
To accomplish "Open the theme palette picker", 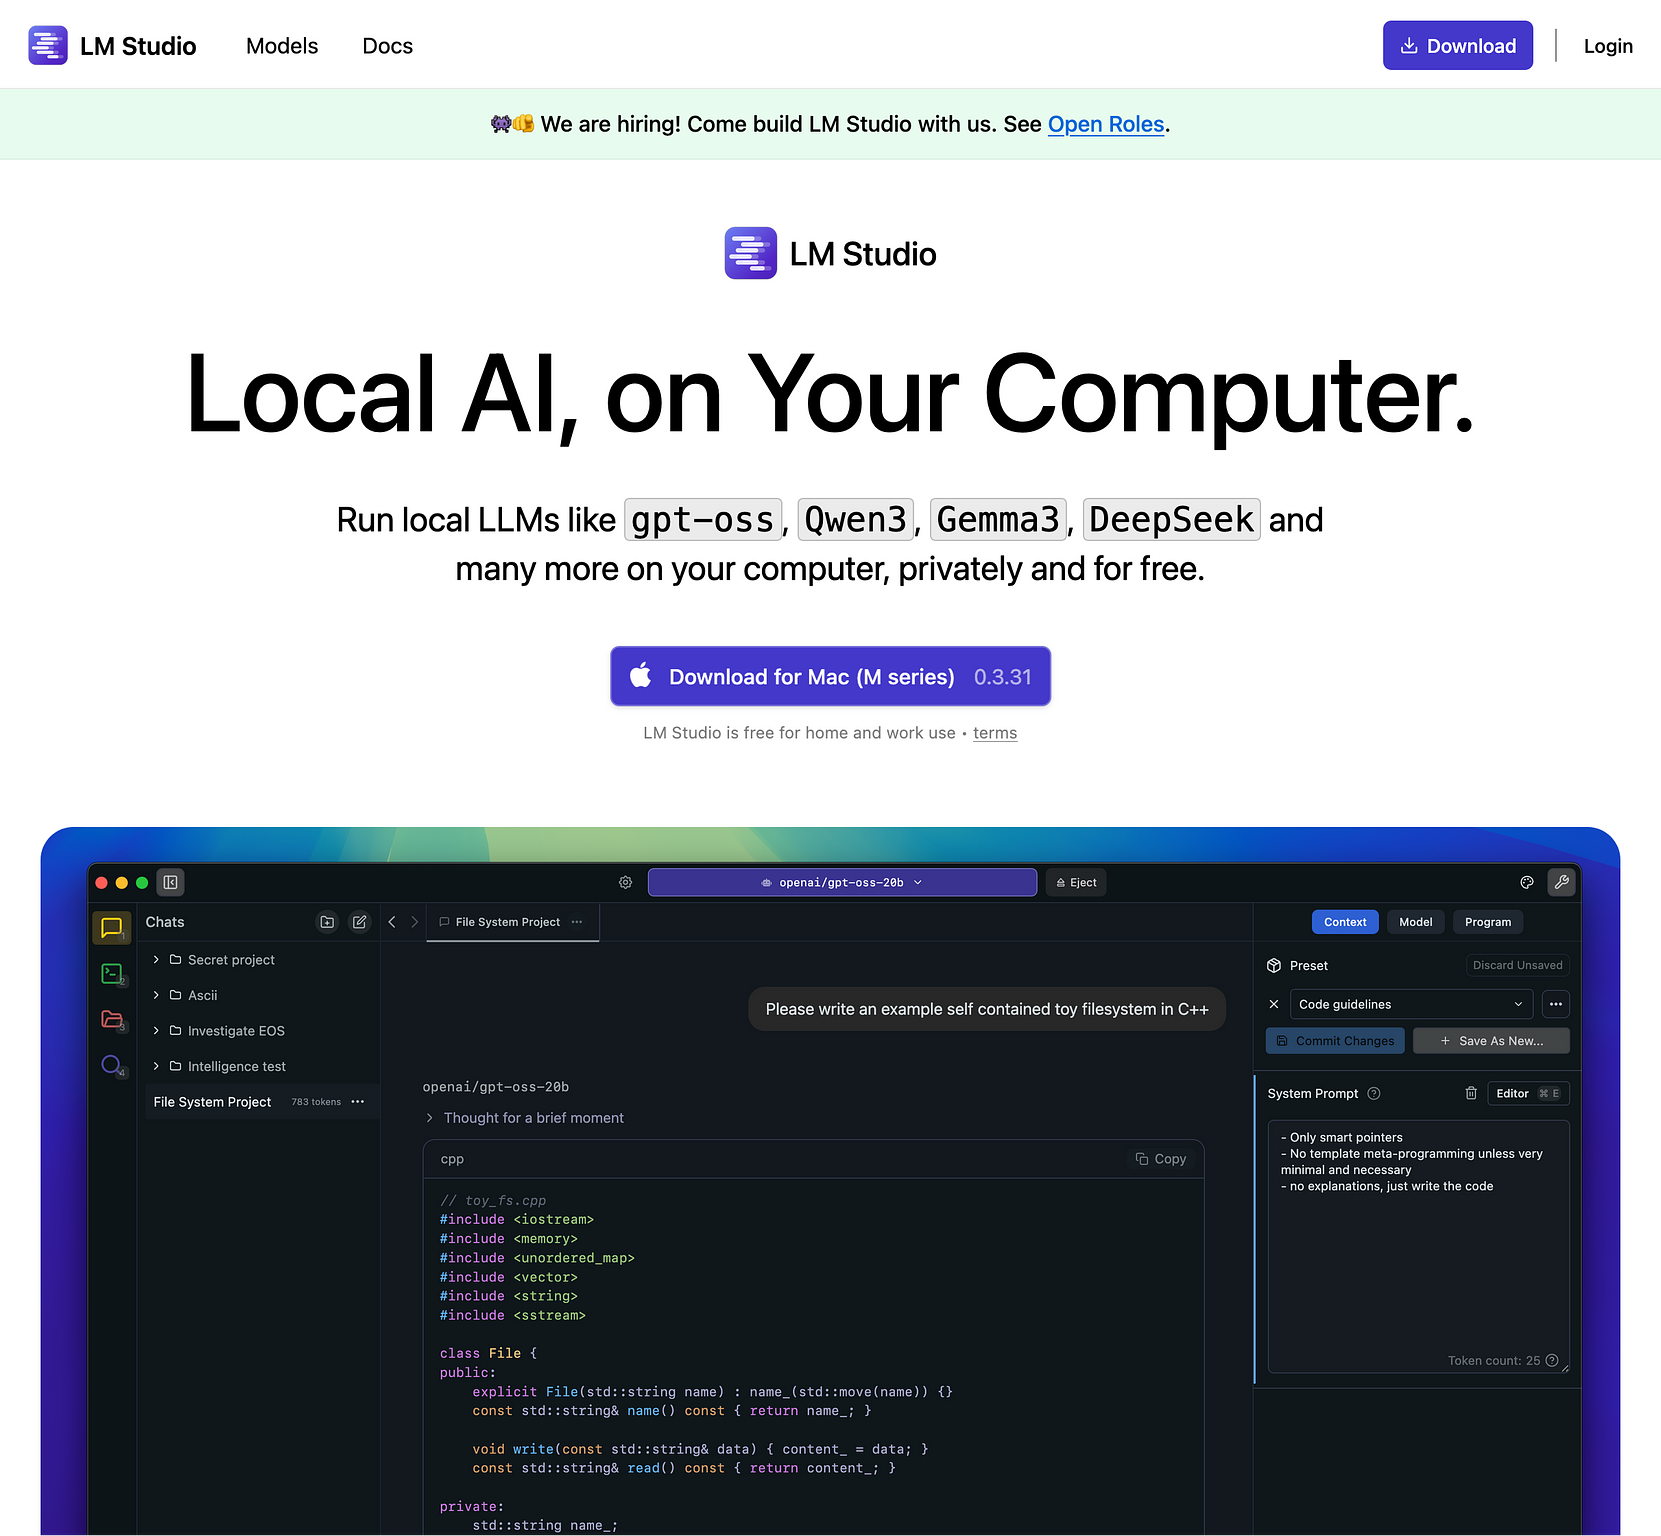I will coord(1526,882).
